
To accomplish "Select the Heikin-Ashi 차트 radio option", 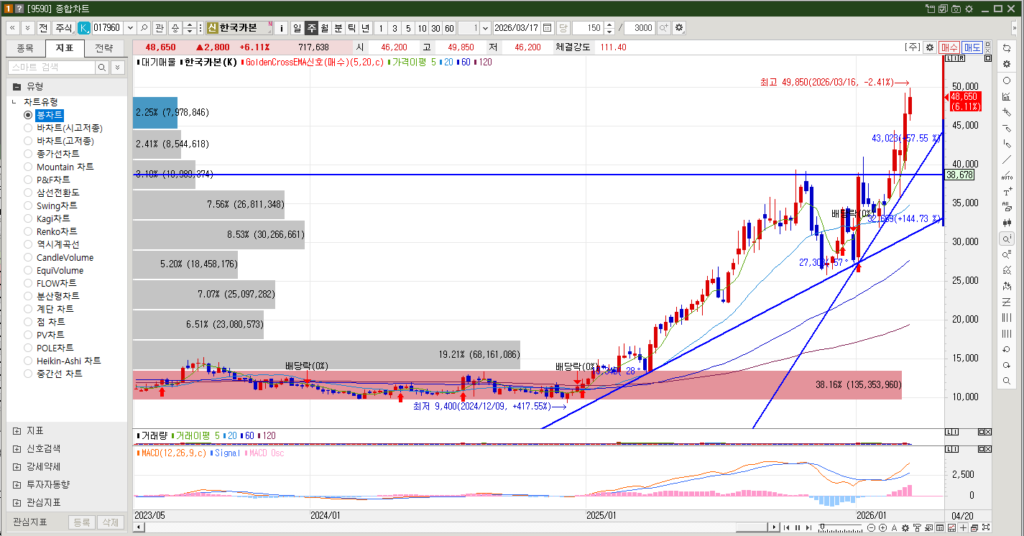I will 30,361.
